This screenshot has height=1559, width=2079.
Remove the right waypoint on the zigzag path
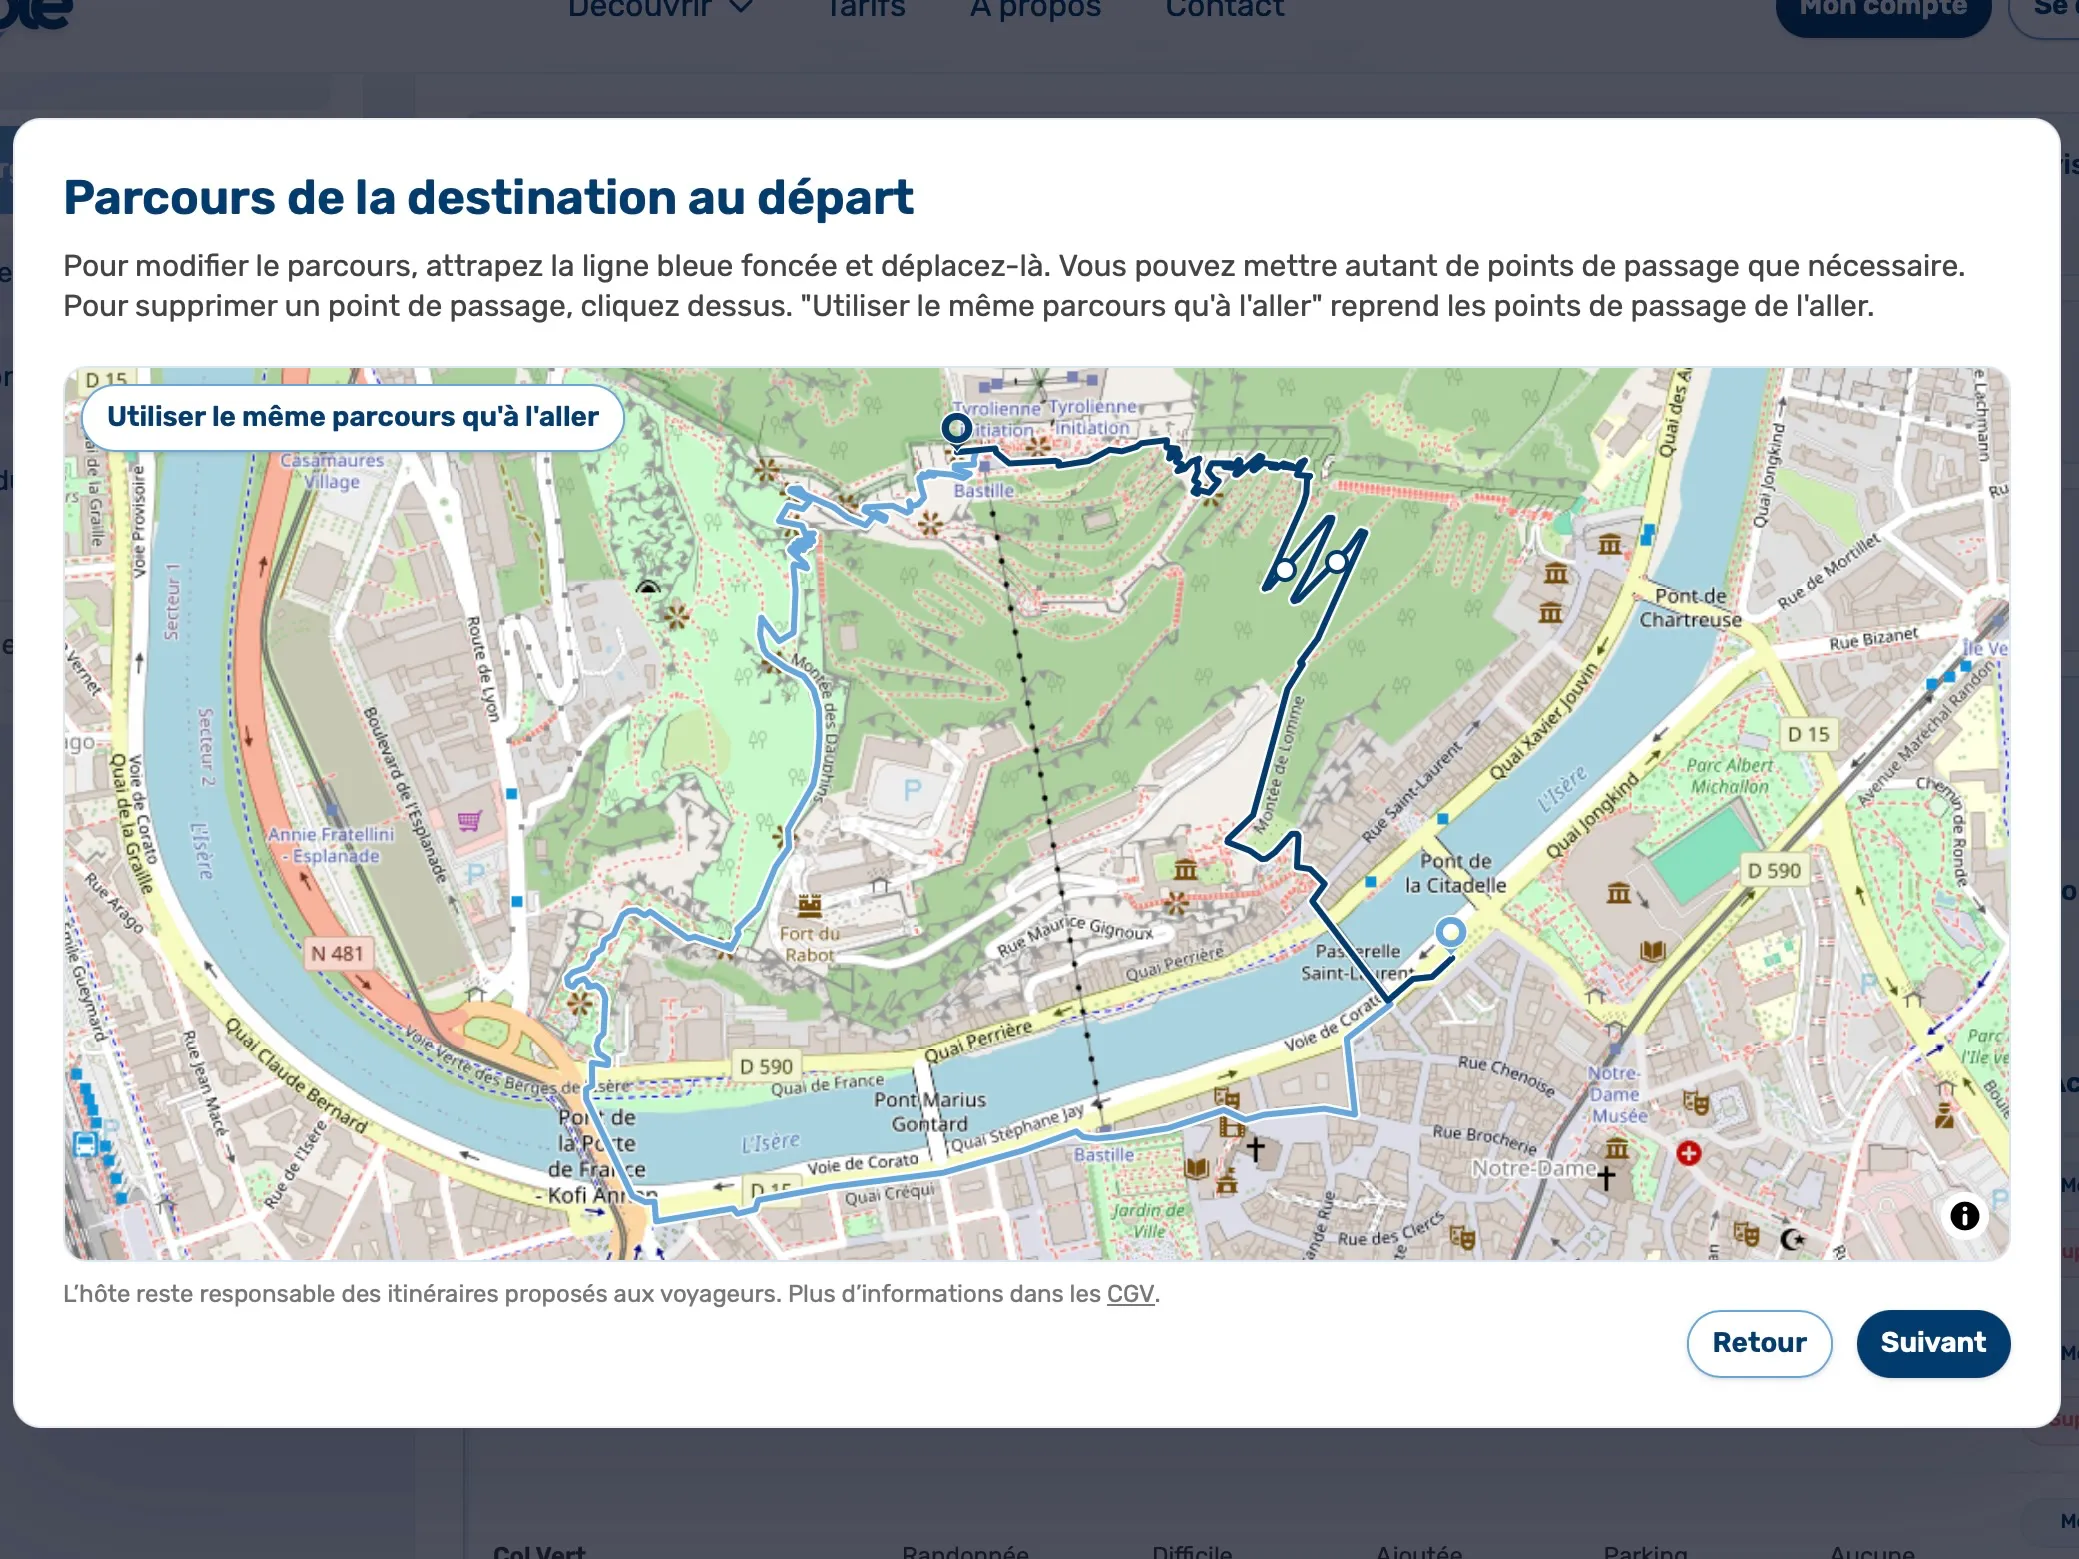(1337, 562)
